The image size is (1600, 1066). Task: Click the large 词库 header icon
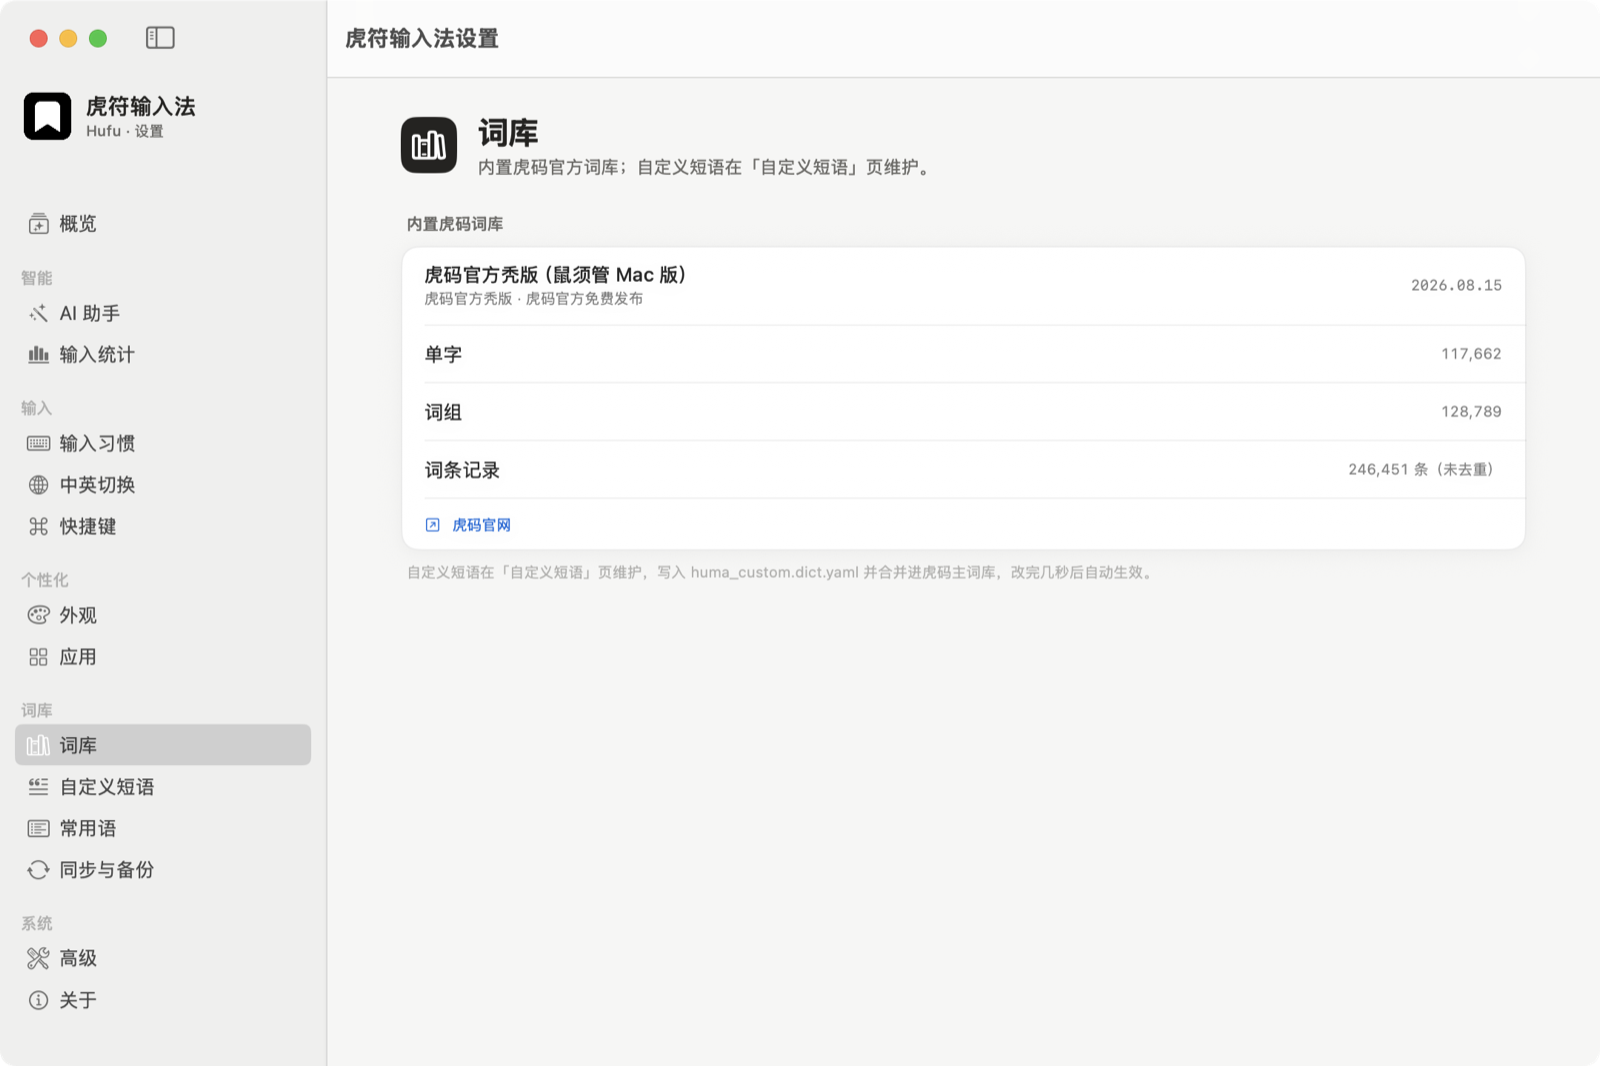pyautogui.click(x=429, y=145)
